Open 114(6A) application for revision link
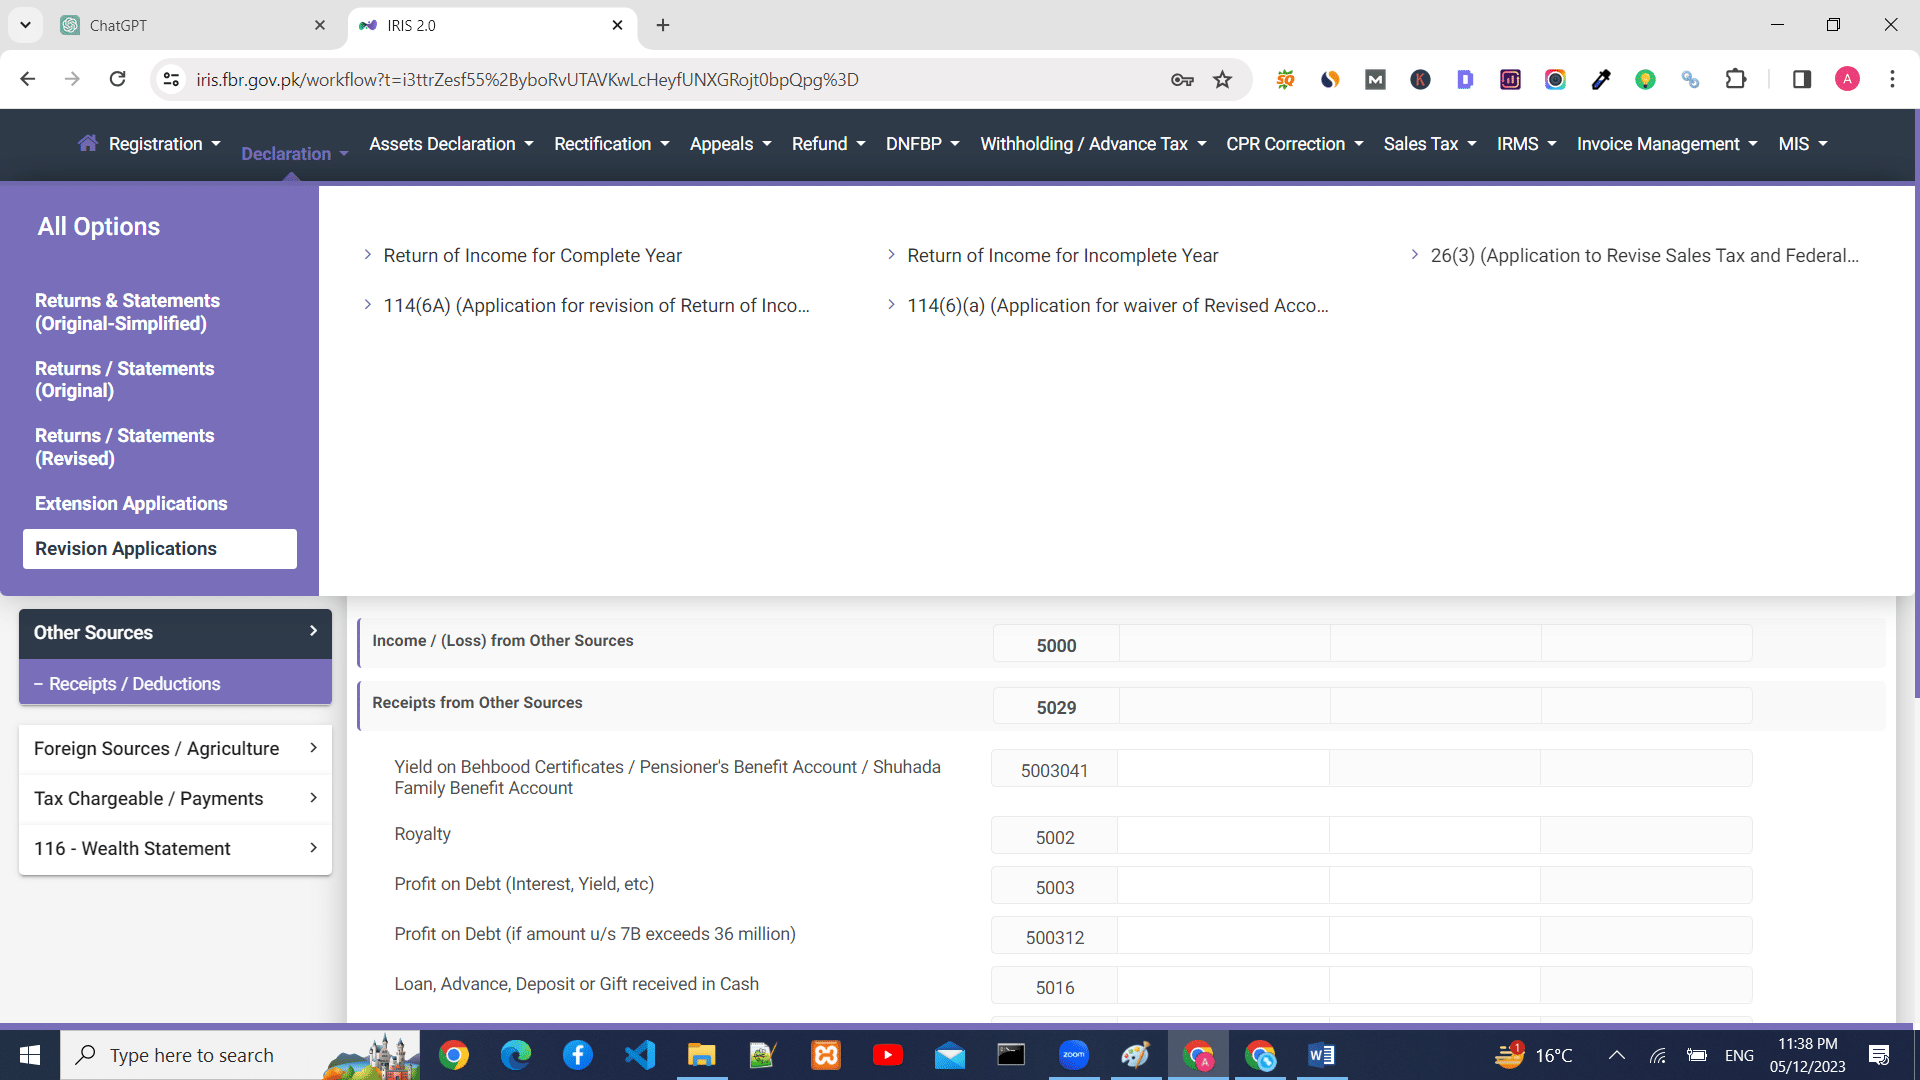This screenshot has width=1920, height=1080. tap(596, 306)
